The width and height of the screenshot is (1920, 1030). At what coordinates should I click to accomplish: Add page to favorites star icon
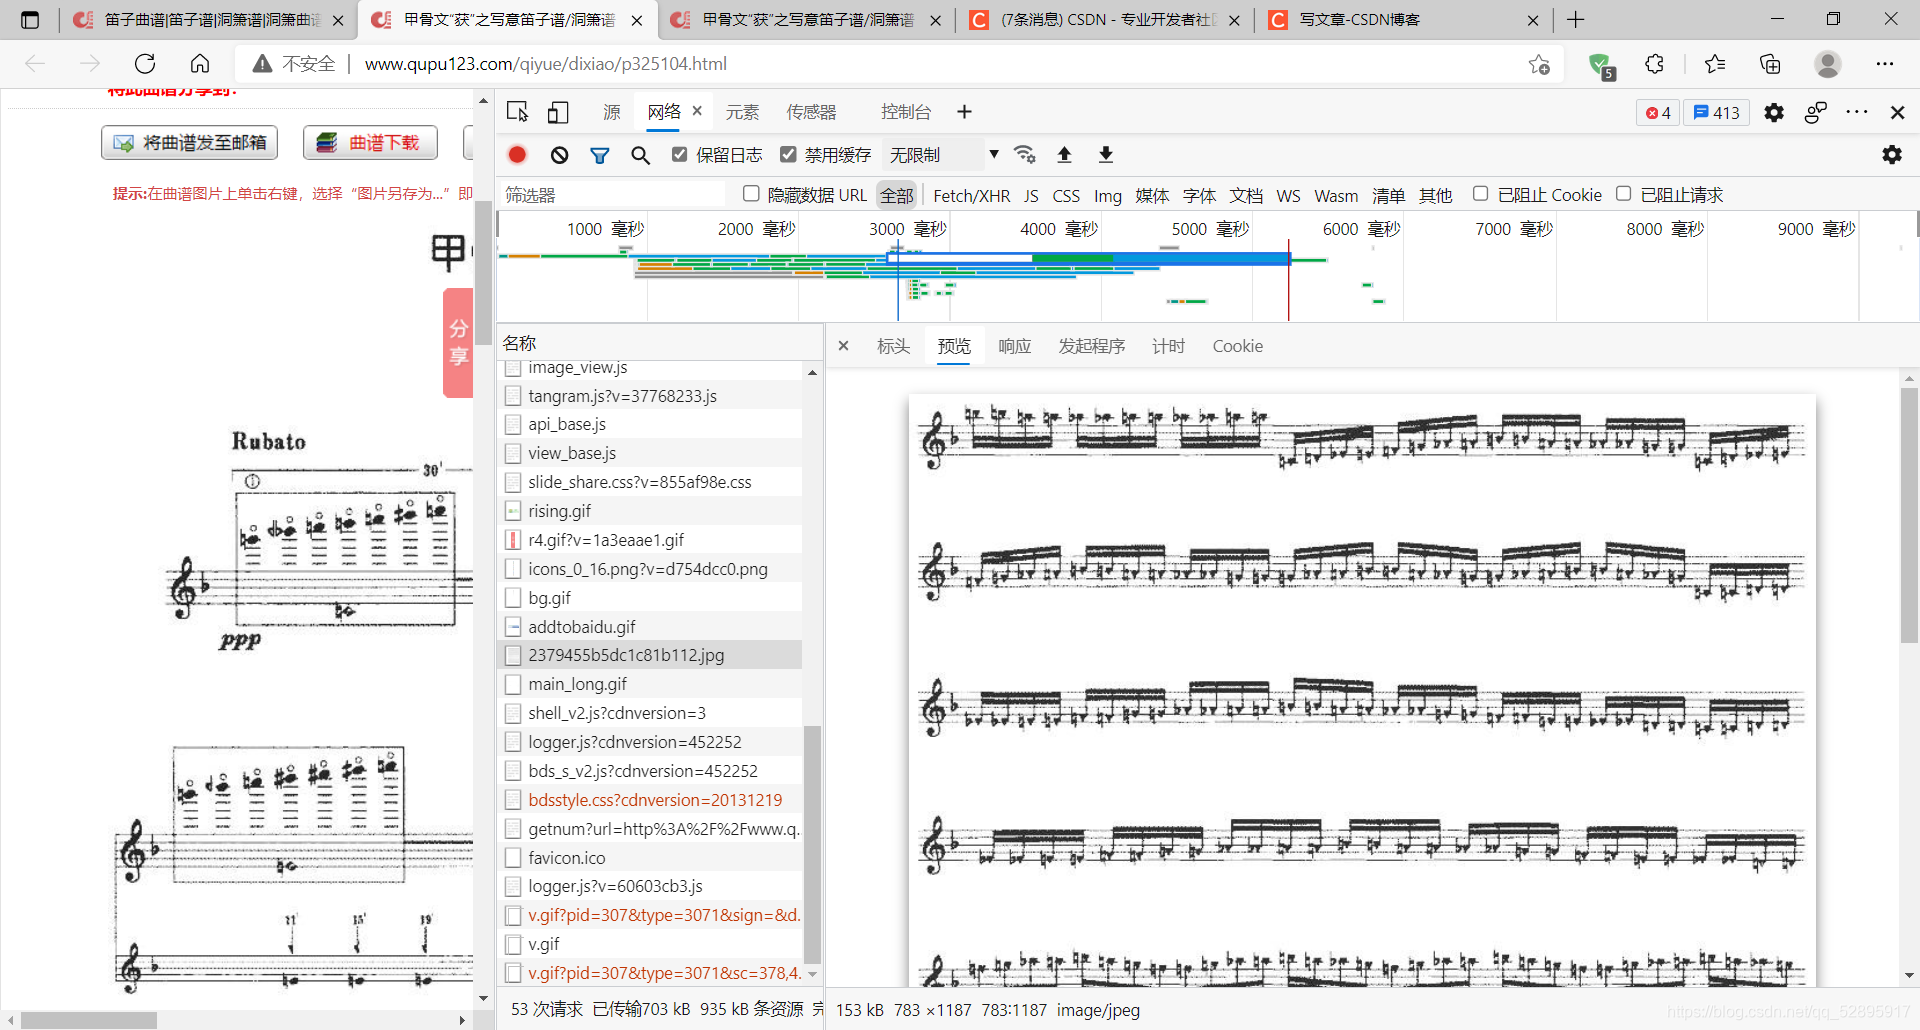coord(1539,64)
